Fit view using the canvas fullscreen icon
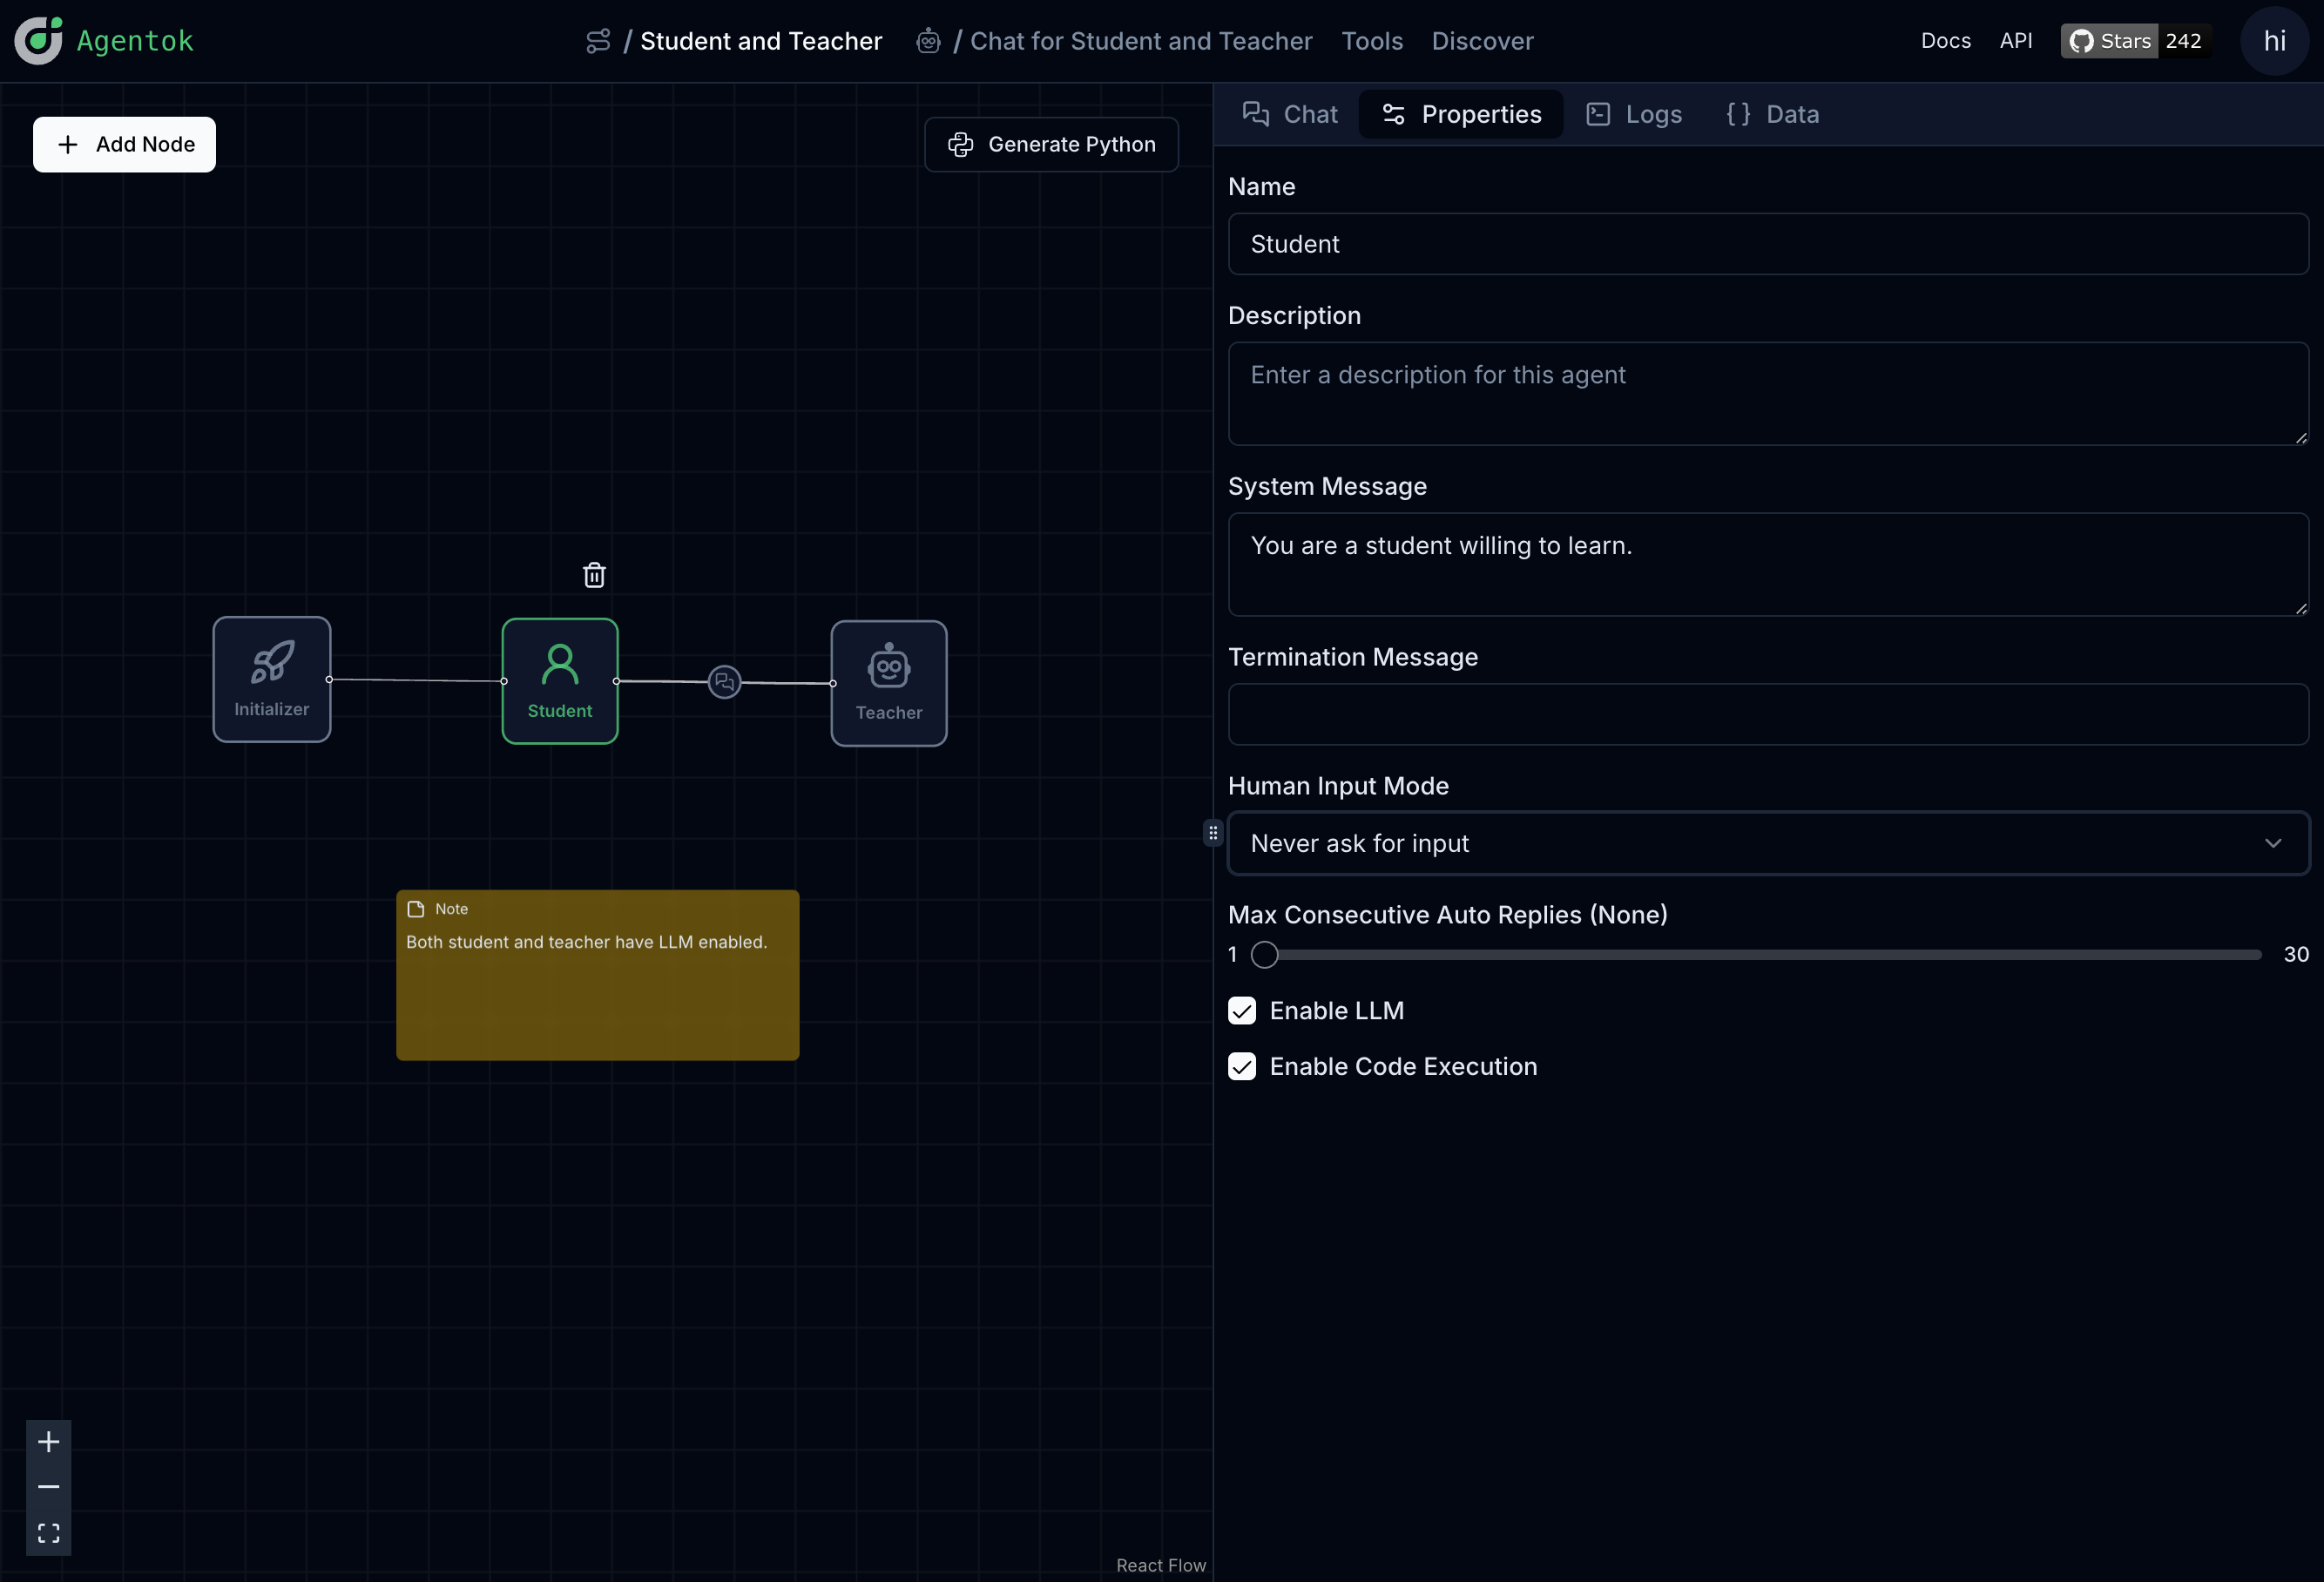The image size is (2324, 1582). [x=48, y=1533]
